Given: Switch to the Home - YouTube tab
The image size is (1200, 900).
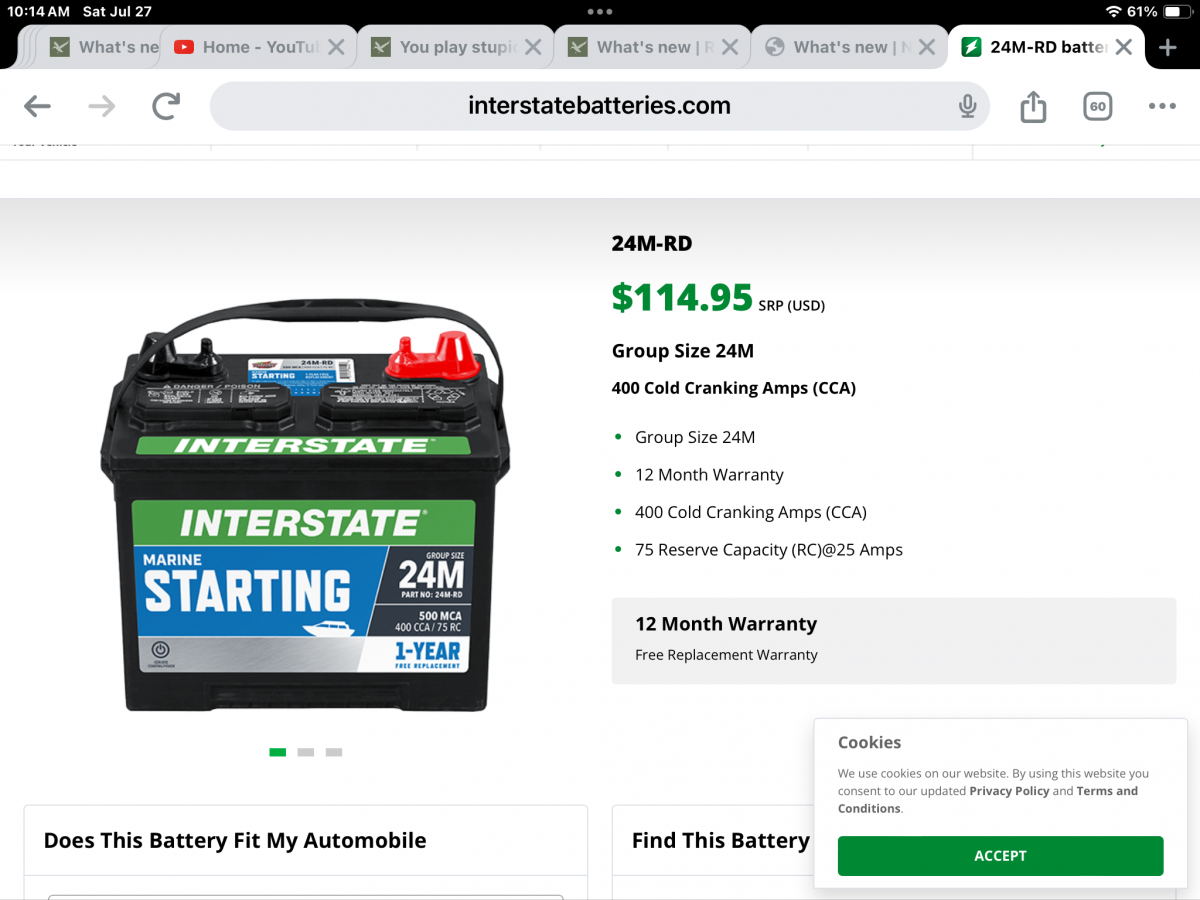Looking at the screenshot, I should [250, 47].
